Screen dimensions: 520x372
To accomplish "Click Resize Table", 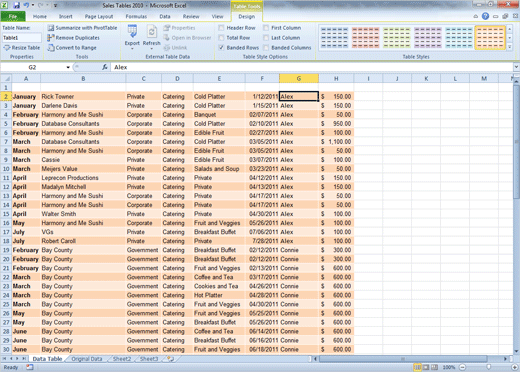I will pos(22,48).
